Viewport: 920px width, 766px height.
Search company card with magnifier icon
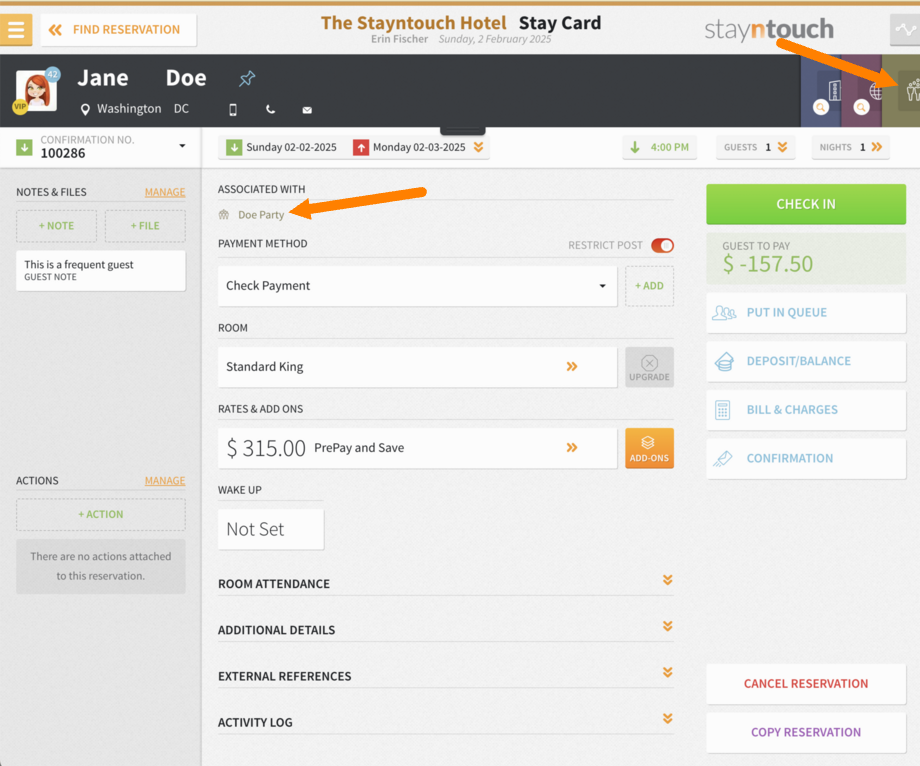coord(821,107)
